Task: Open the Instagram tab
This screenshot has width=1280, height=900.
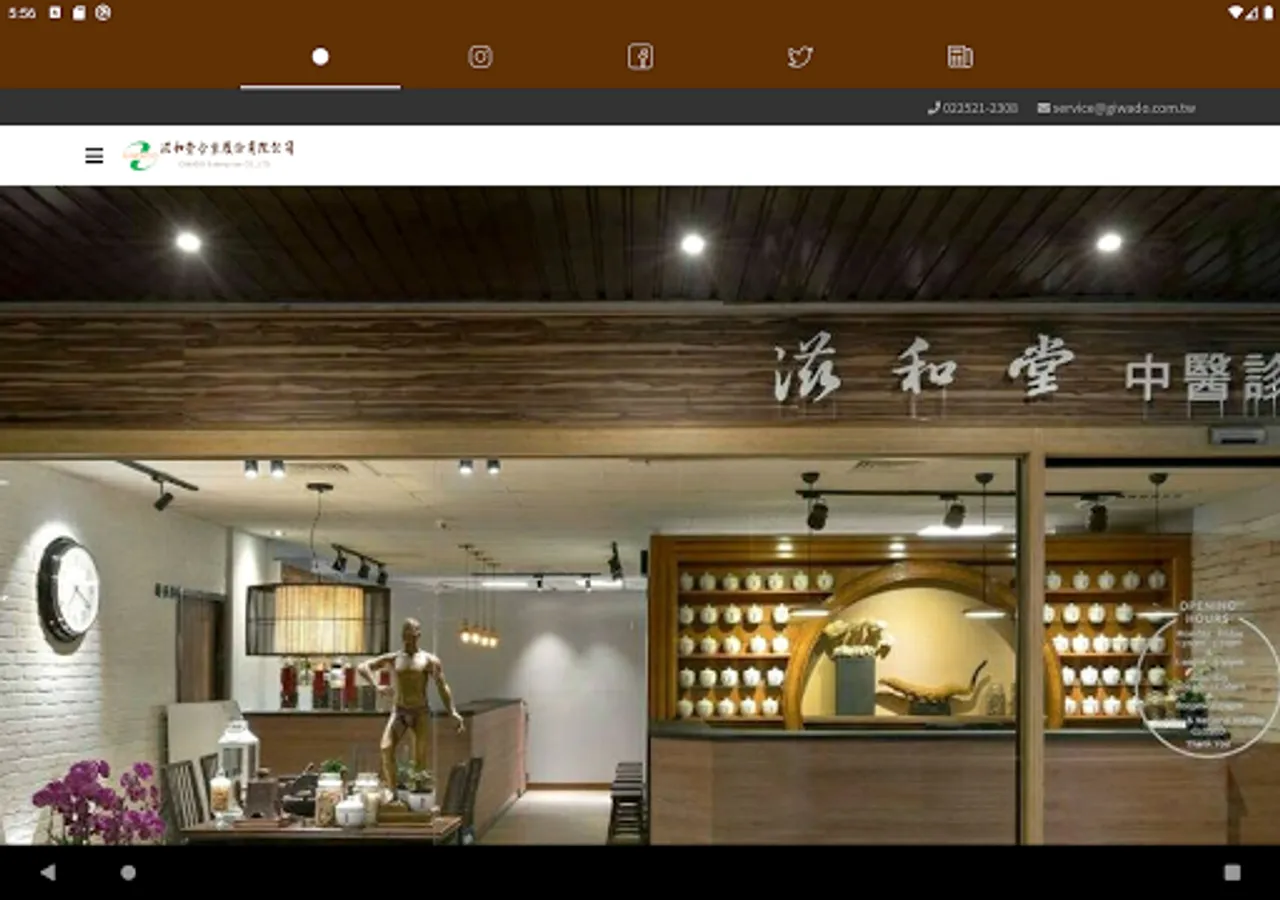Action: tap(480, 57)
